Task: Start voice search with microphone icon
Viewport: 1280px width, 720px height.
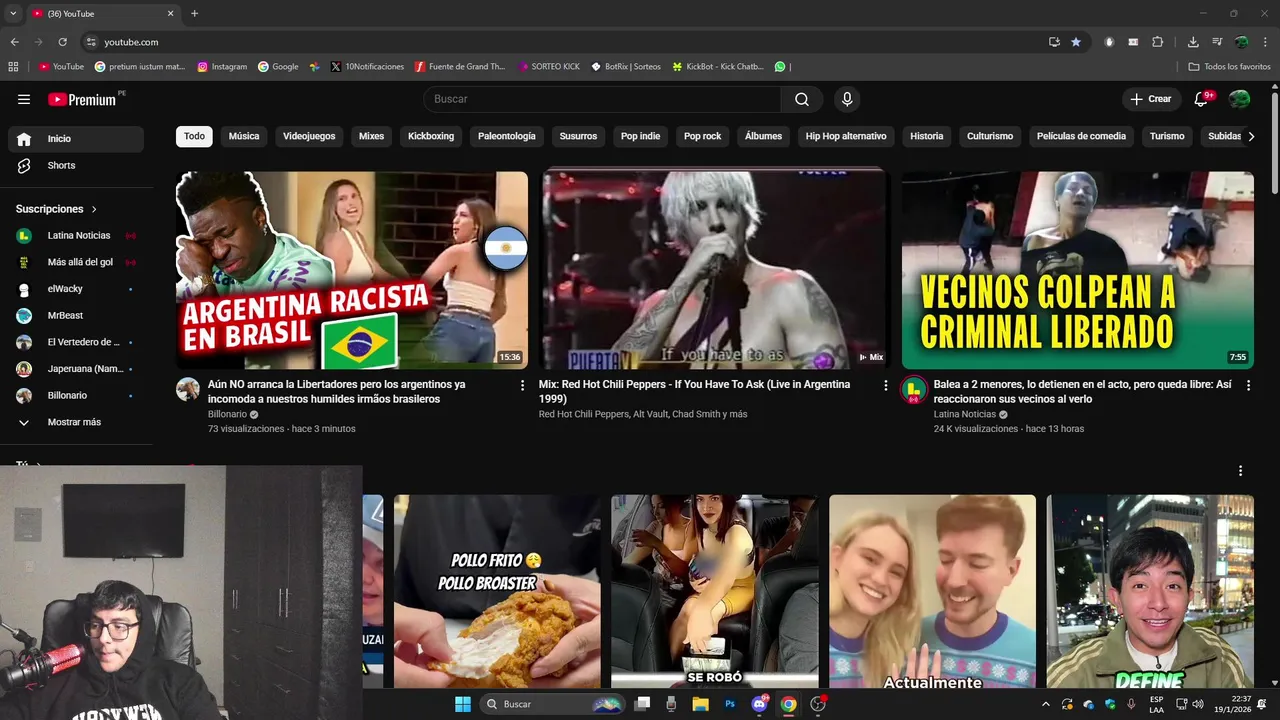Action: click(847, 99)
